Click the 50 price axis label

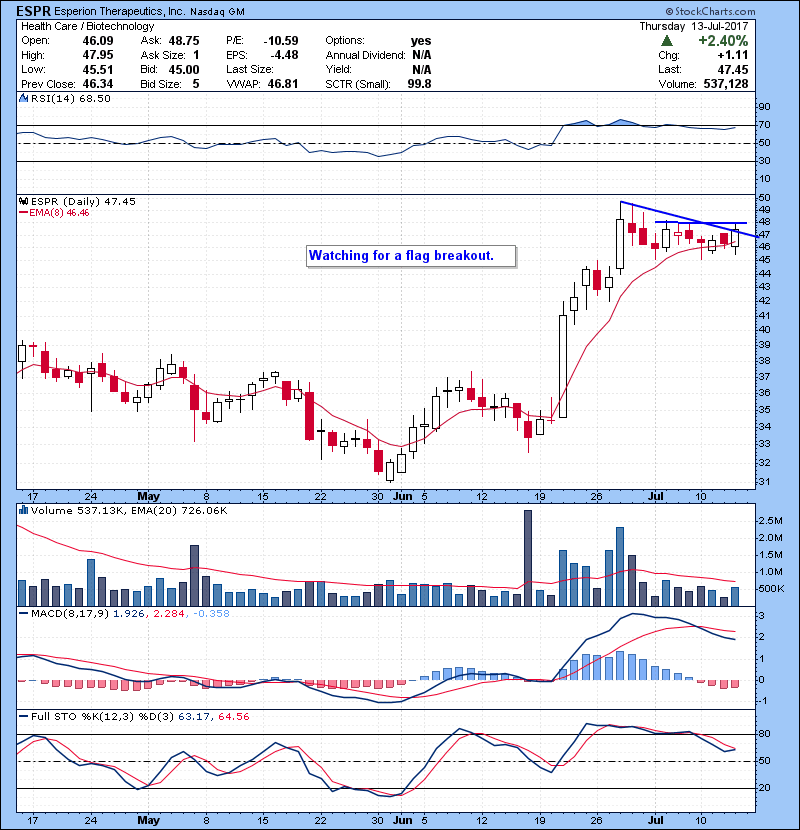coord(765,198)
